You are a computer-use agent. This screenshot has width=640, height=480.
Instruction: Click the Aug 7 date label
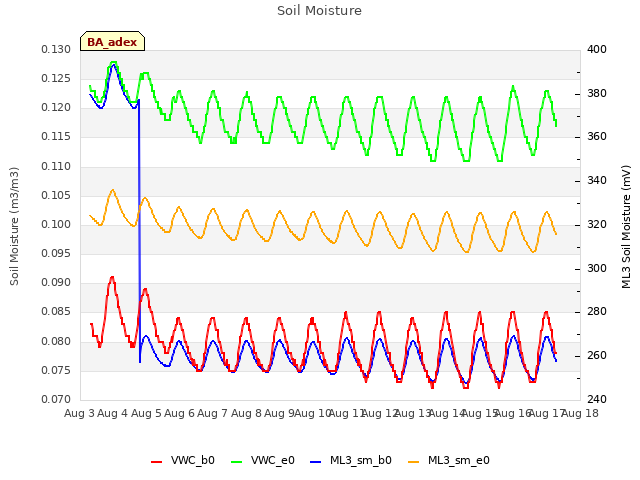(x=212, y=413)
